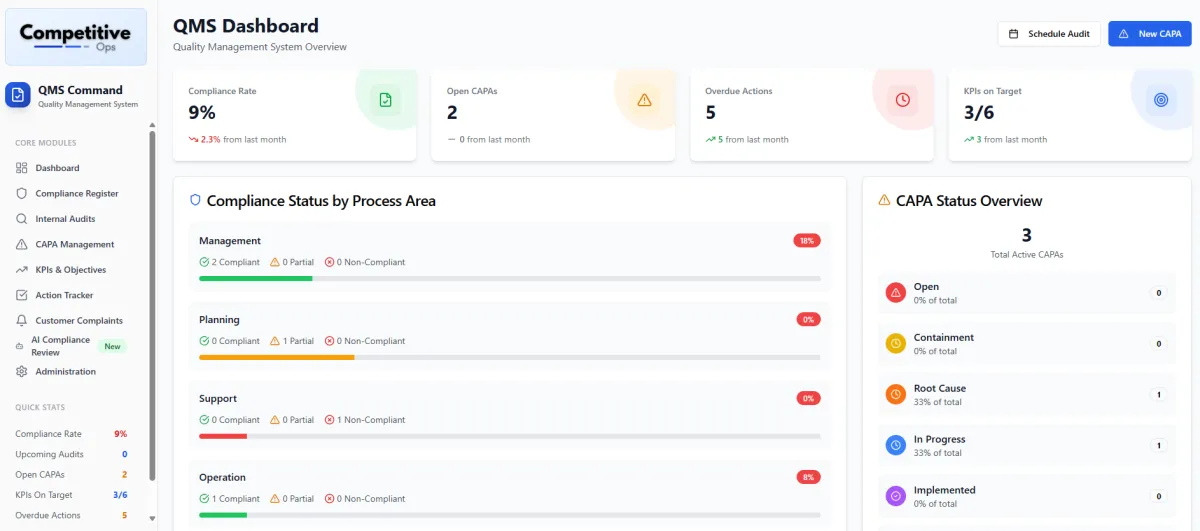Click the Management compliance progress bar
Viewport: 1200px width, 531px height.
point(510,278)
